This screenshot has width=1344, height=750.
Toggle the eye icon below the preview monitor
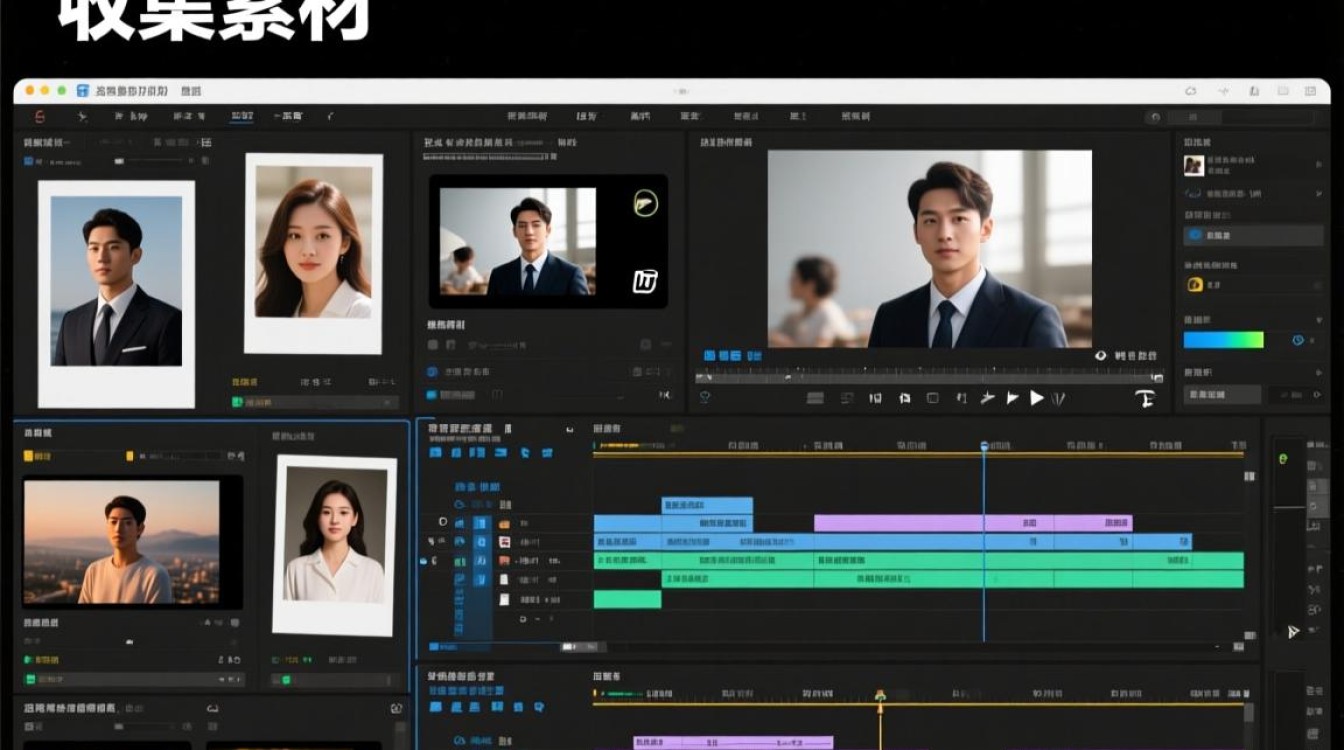click(1101, 355)
